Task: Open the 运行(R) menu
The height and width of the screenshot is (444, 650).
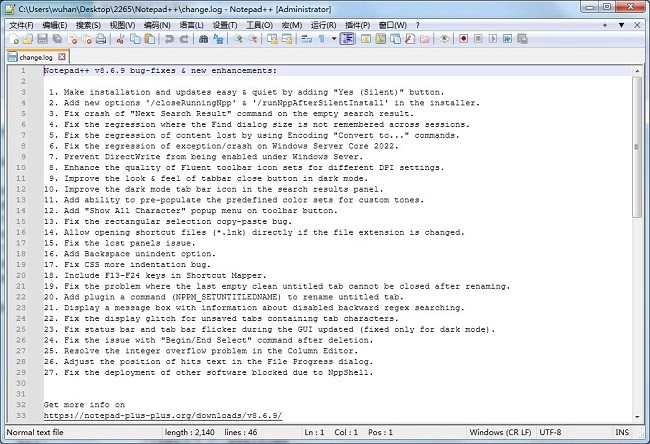Action: coord(324,25)
